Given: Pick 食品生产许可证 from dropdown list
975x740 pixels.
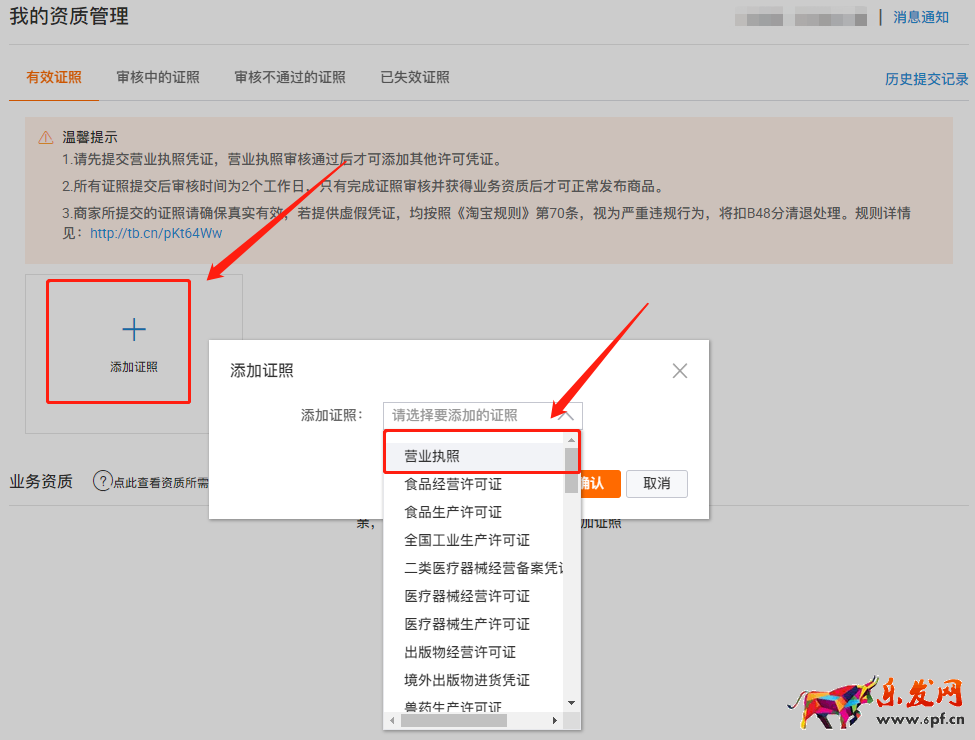Looking at the screenshot, I should 453,512.
